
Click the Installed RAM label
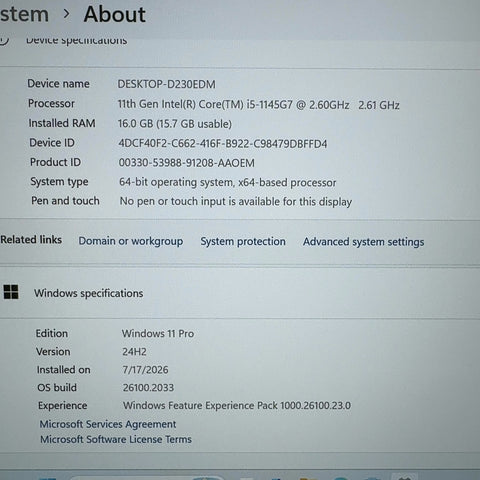[x=62, y=123]
